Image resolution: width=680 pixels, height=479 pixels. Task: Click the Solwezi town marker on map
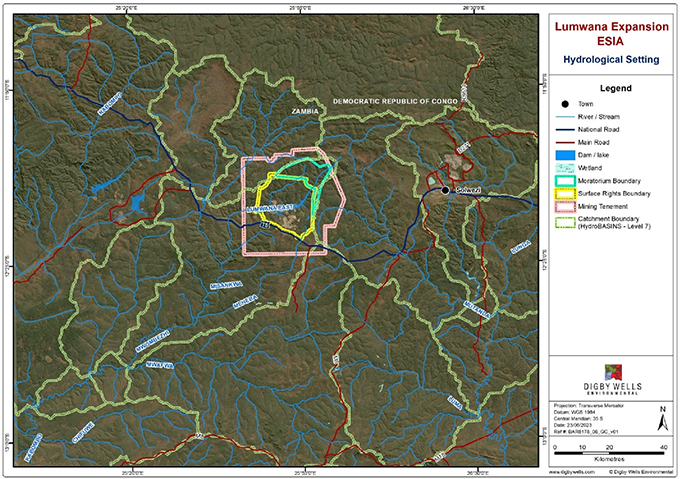pos(445,189)
